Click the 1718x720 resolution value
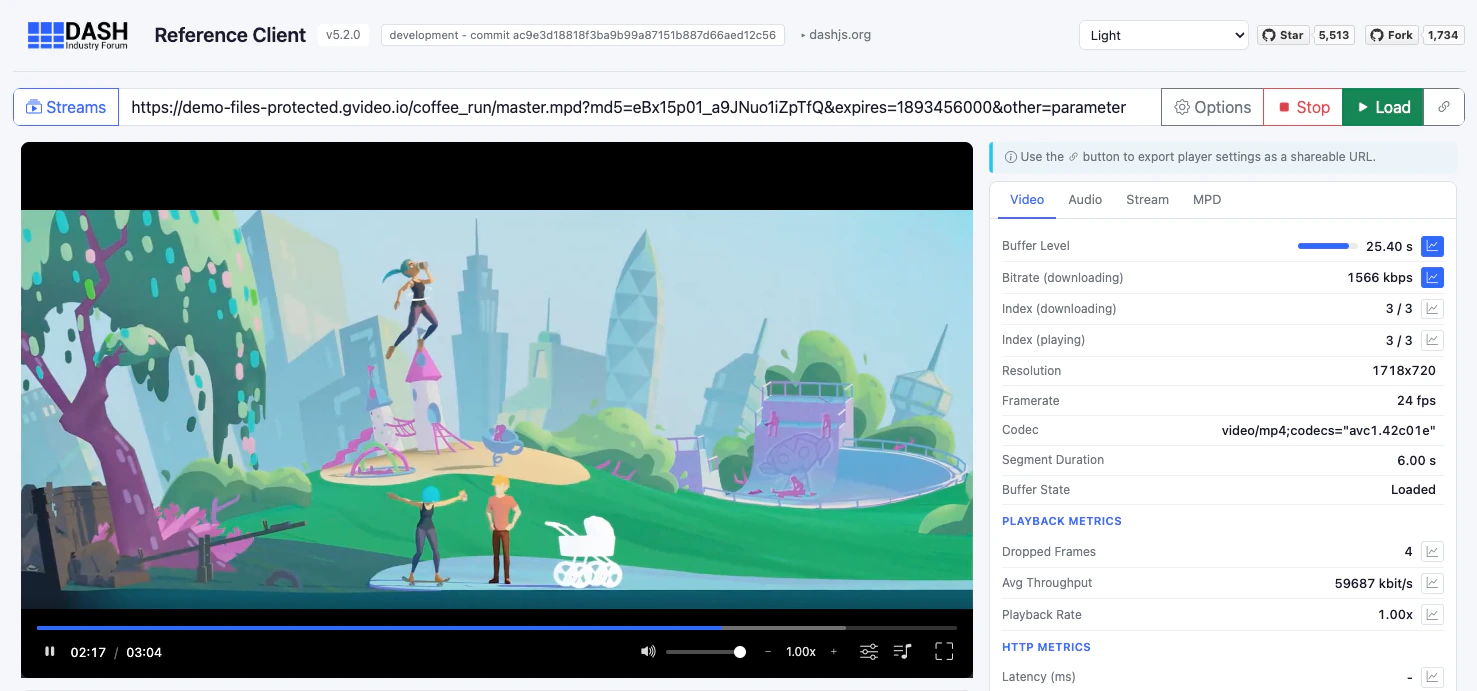The width and height of the screenshot is (1477, 691). (1404, 371)
